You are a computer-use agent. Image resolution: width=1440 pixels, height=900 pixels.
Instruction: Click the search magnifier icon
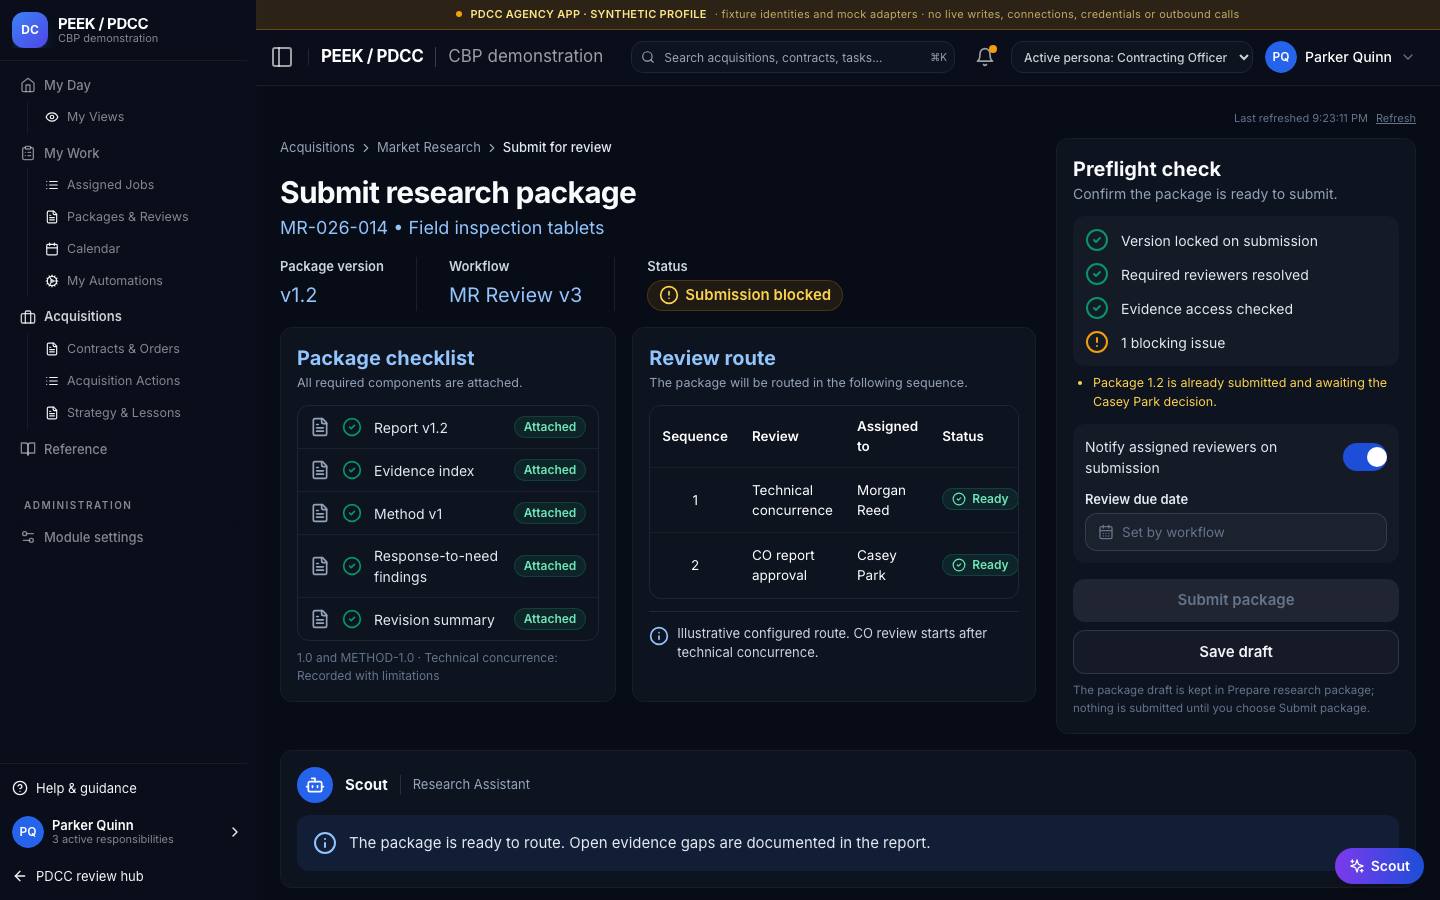coord(648,57)
